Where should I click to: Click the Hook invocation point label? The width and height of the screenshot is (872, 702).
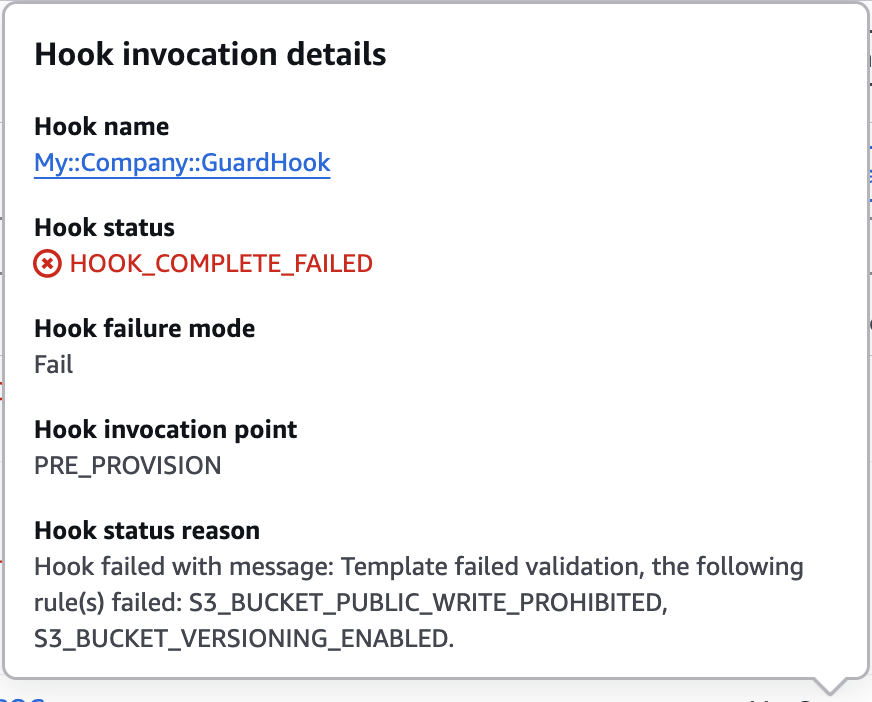pos(165,429)
